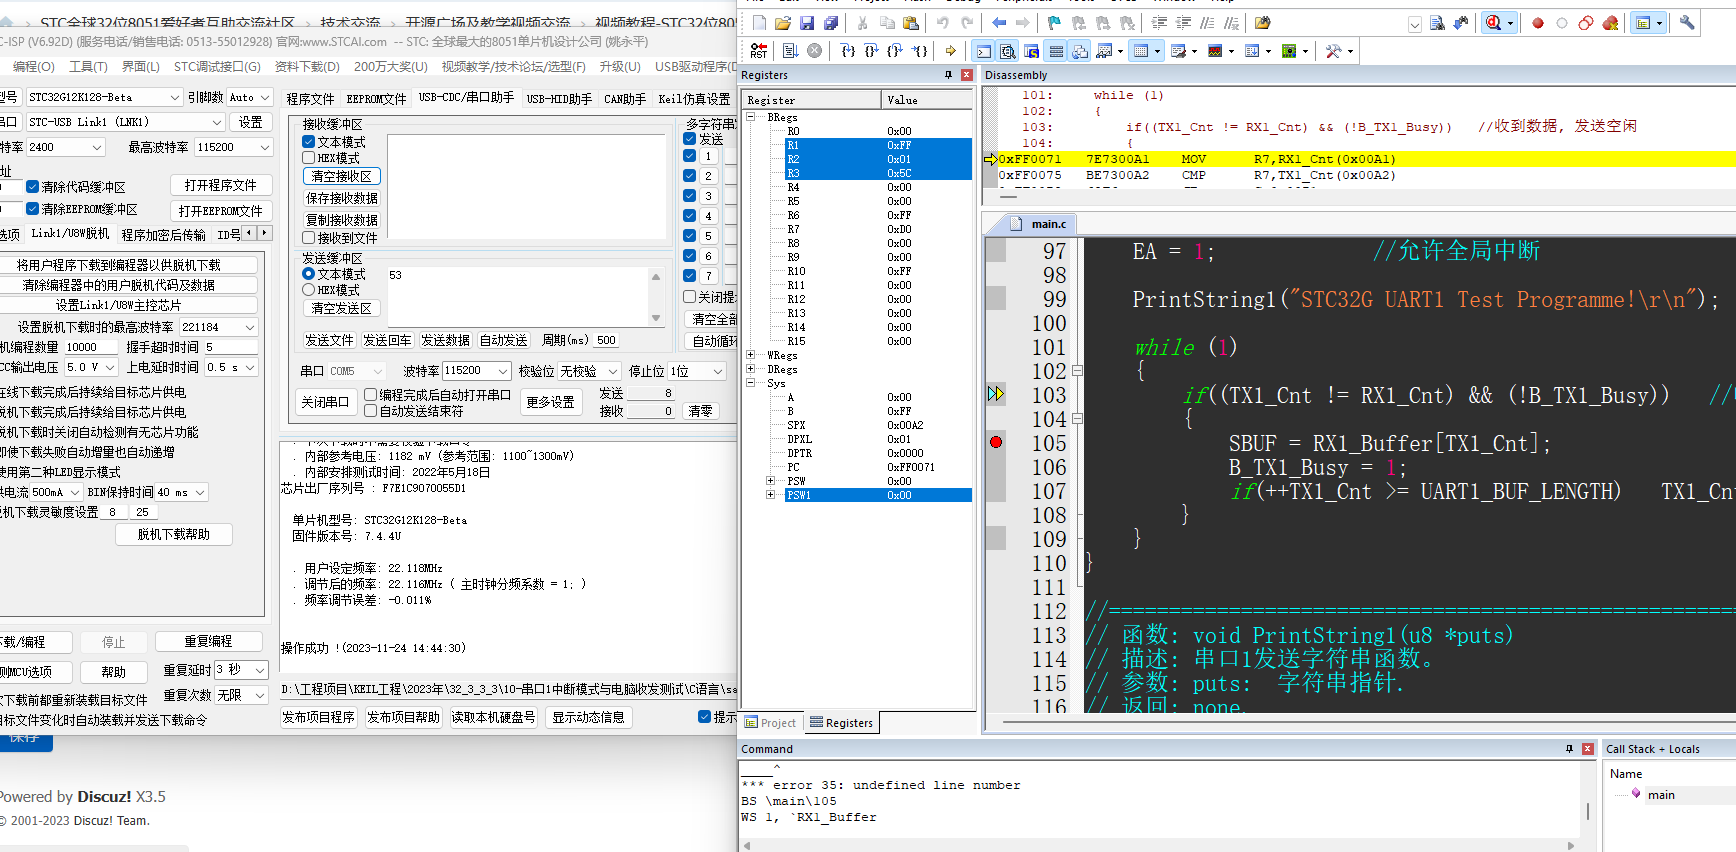Viewport: 1736px width, 852px height.
Task: Click the Navigate Backward blue arrow
Action: [x=999, y=23]
